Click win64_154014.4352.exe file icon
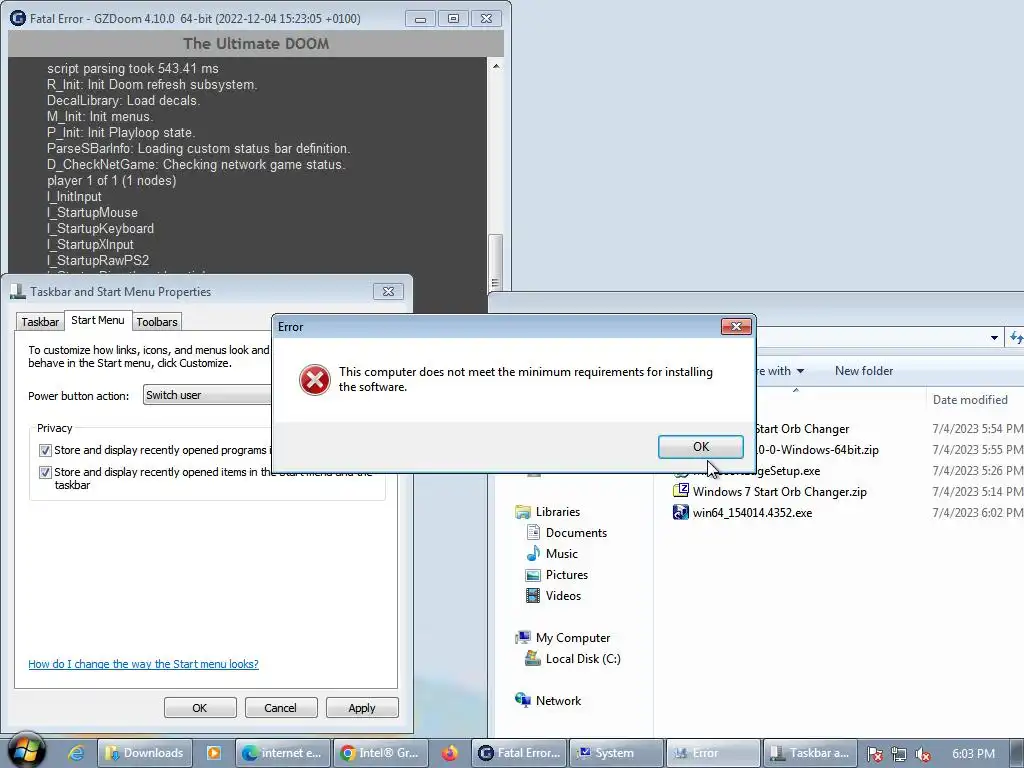 pos(680,512)
